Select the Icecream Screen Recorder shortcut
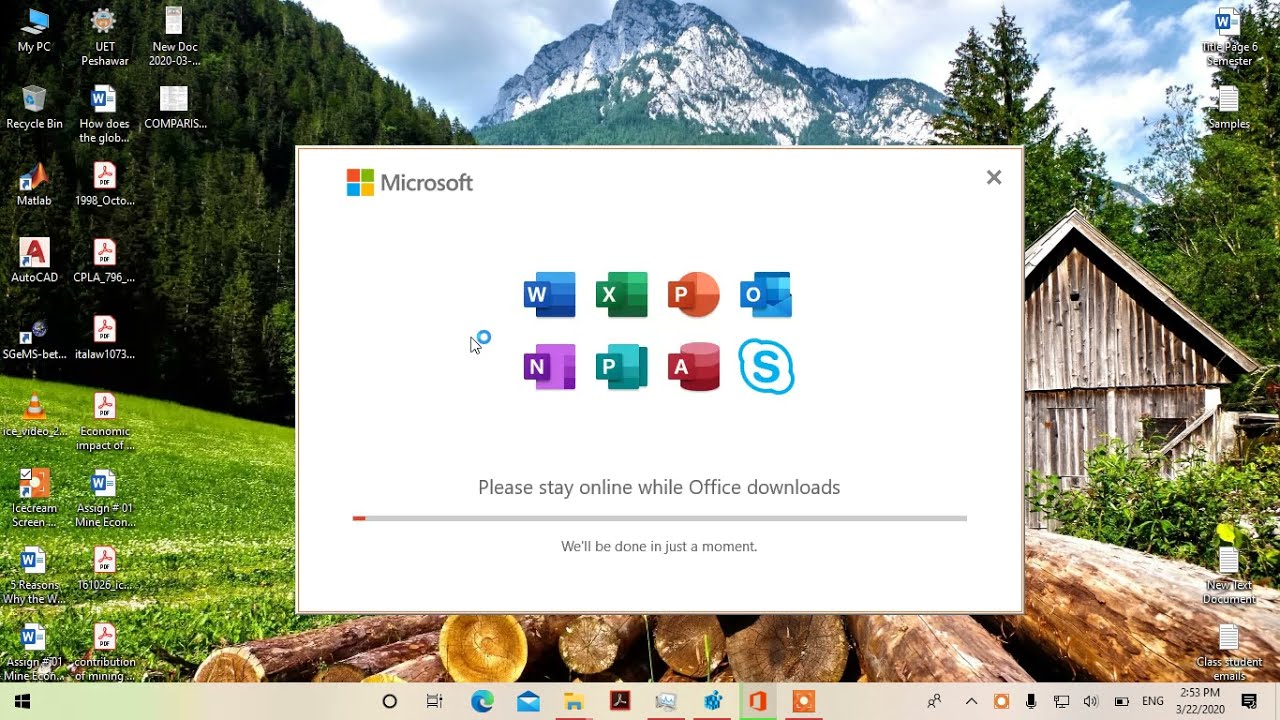Viewport: 1280px width, 720px height. [x=34, y=498]
